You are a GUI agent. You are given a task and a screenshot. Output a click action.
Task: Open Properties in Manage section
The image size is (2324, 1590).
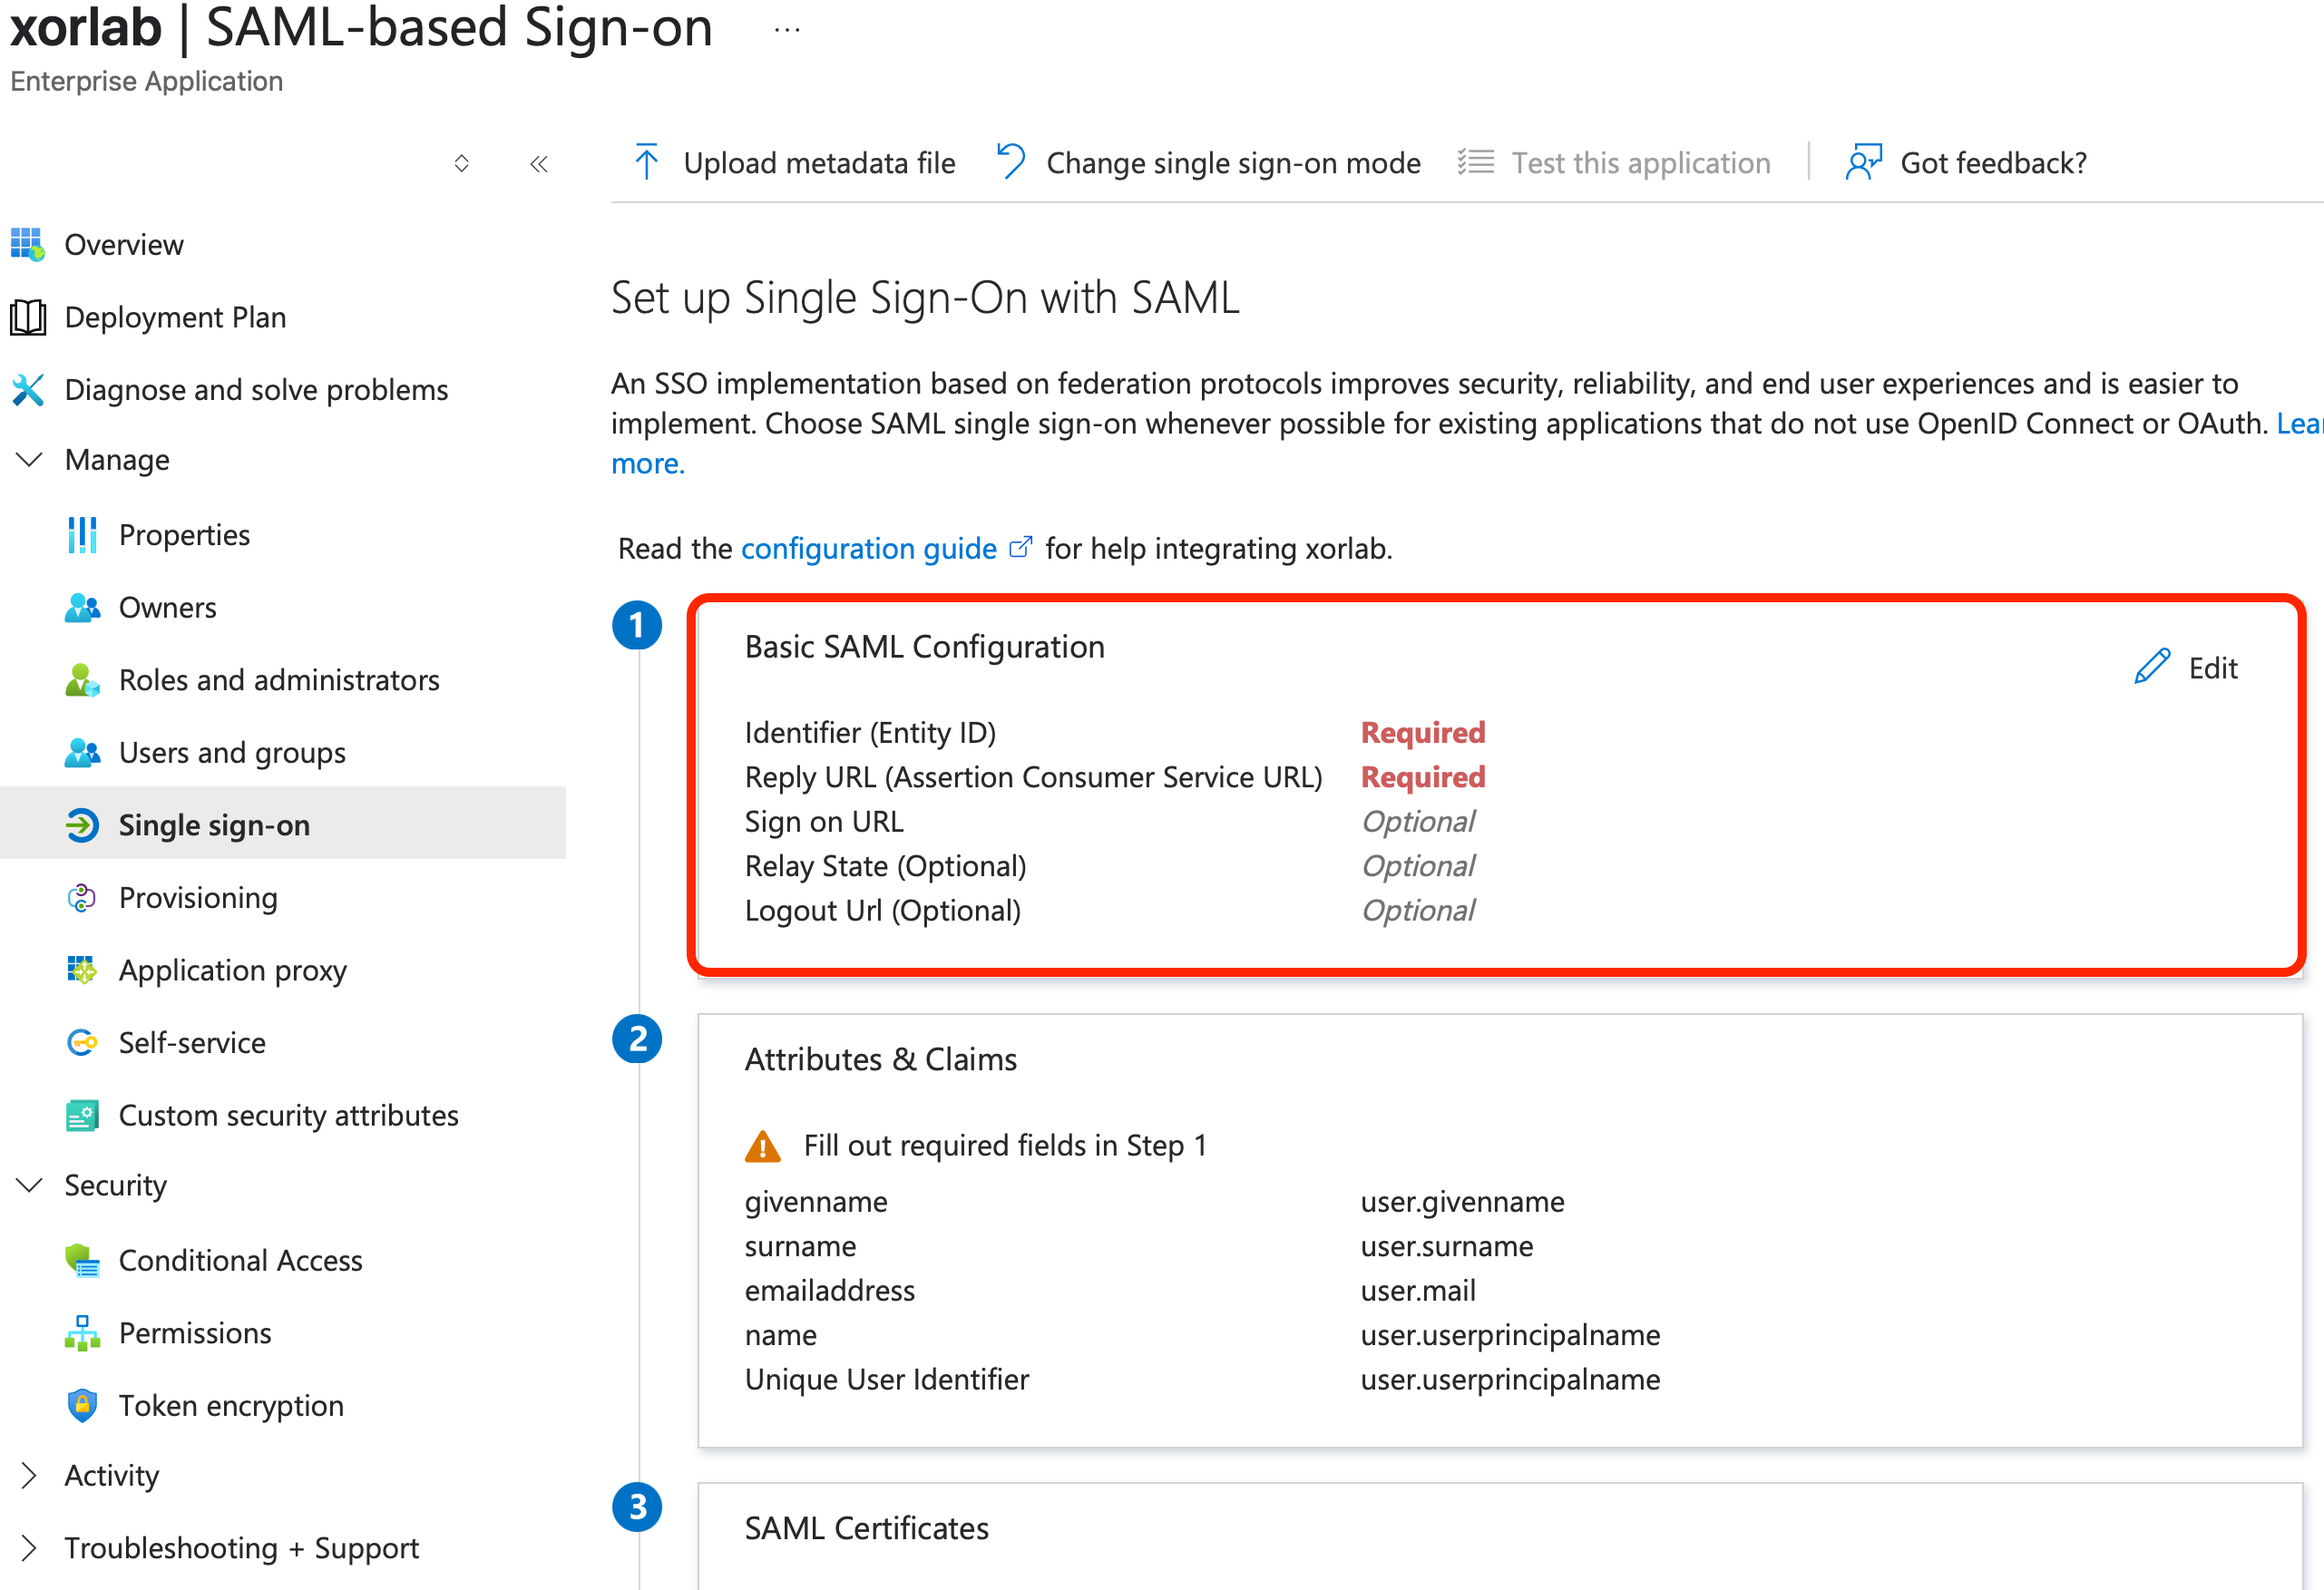point(184,535)
